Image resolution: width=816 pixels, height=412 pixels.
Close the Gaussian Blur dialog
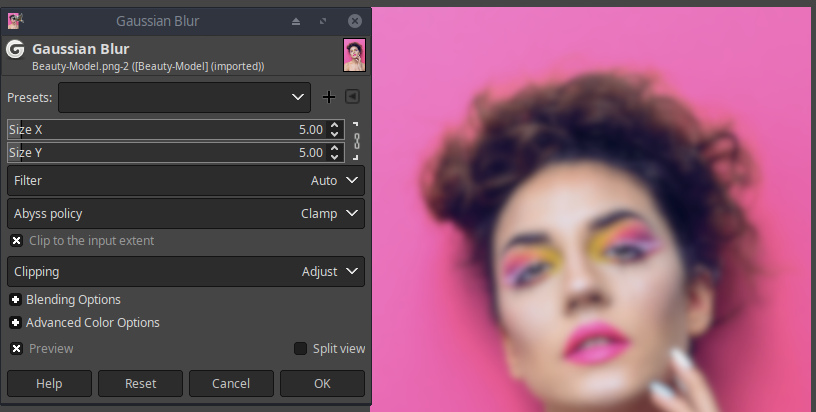point(354,21)
